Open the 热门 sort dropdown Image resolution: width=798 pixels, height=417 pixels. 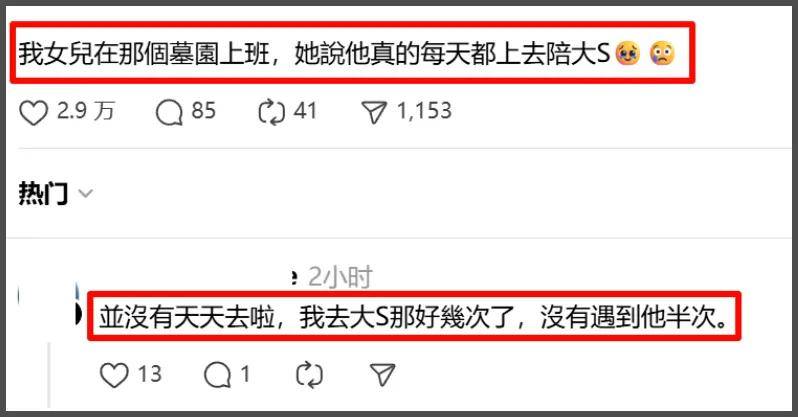[56, 193]
